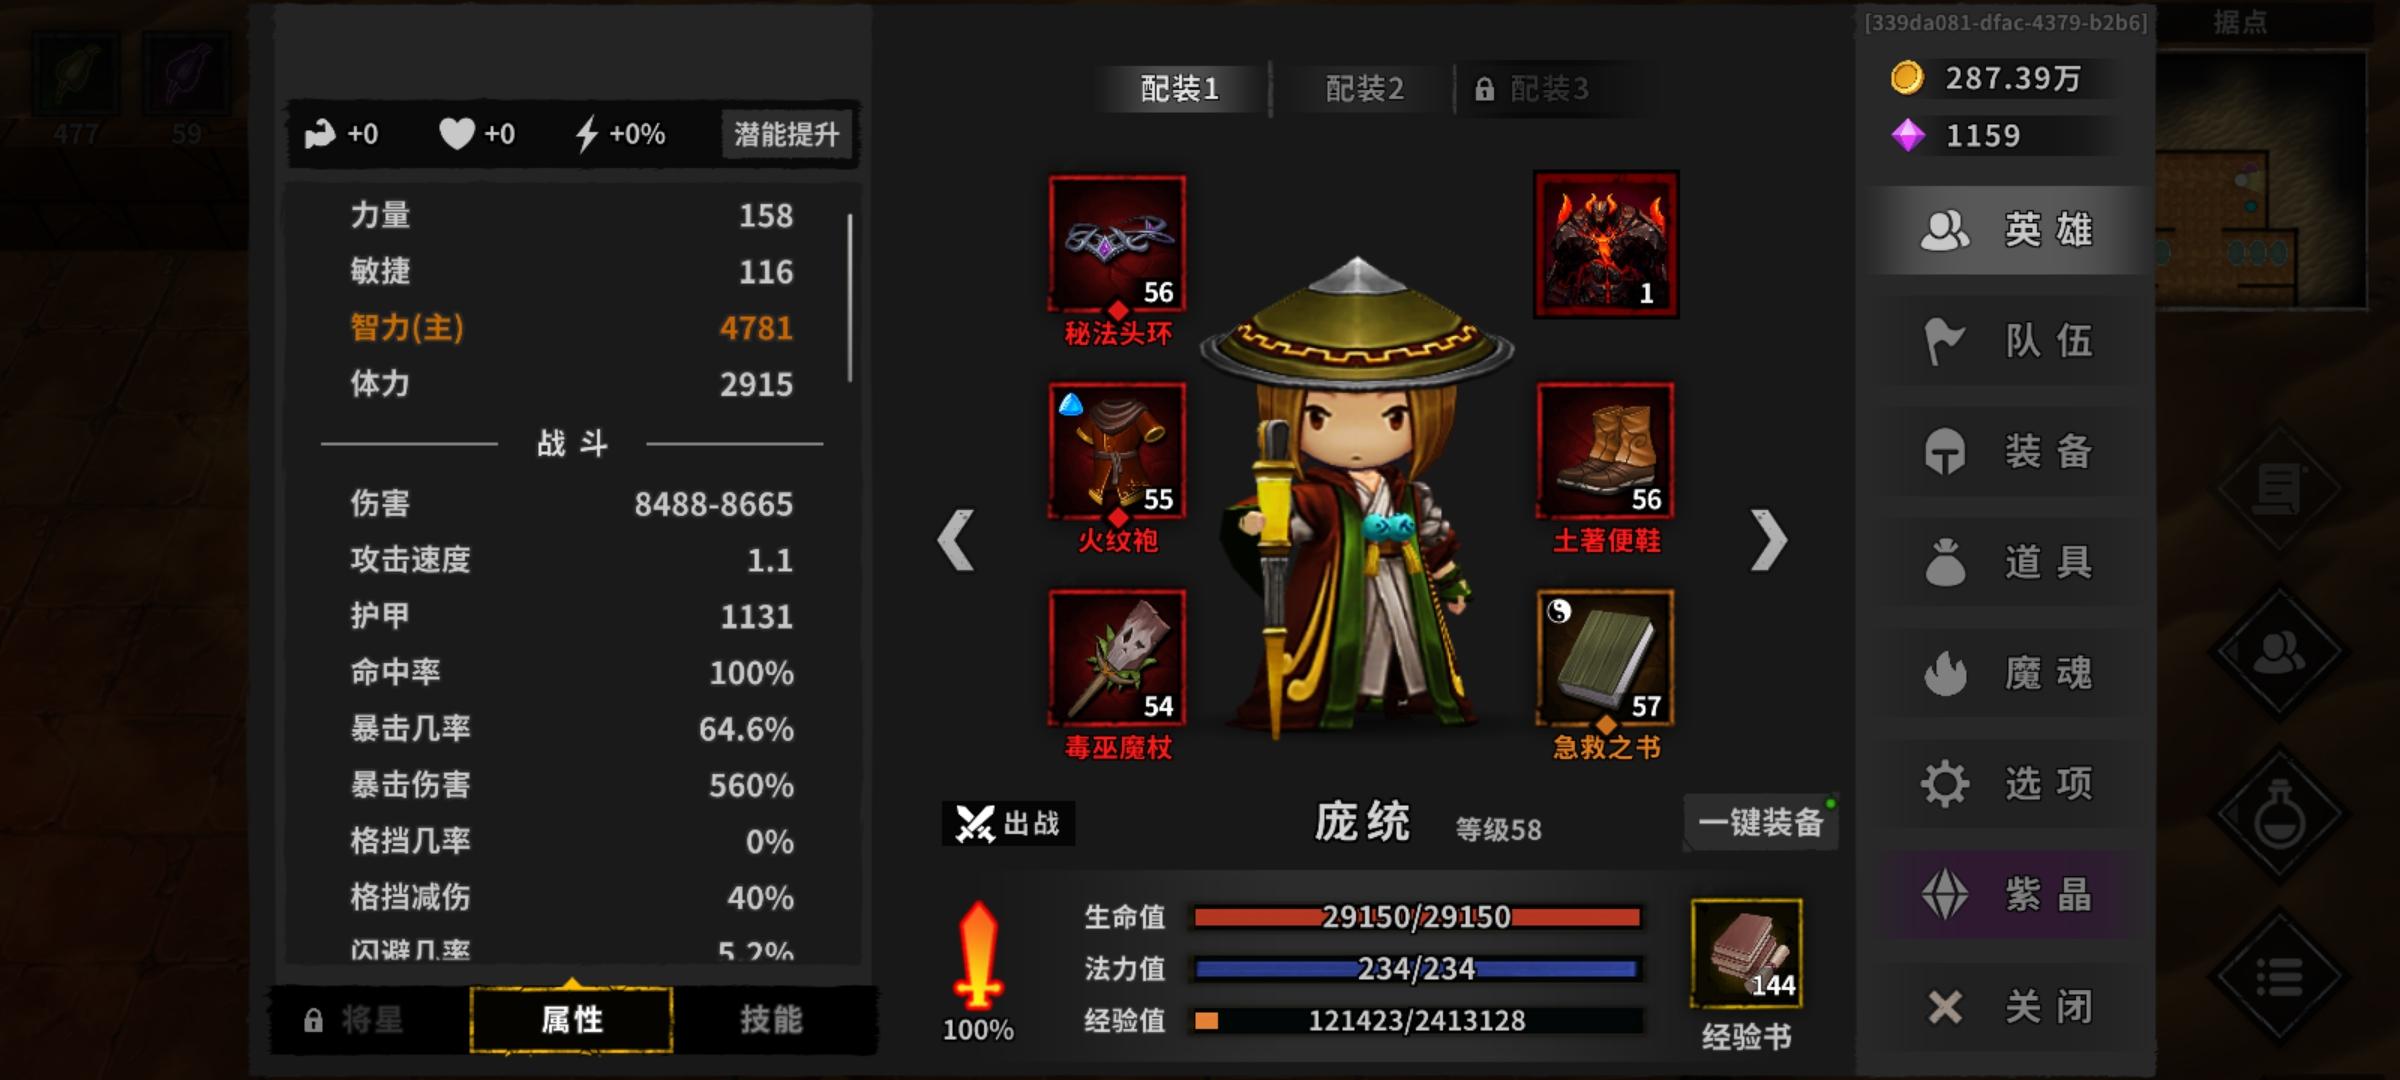Click the 经验值 experience progress bar
The image size is (2400, 1080).
click(1416, 1021)
